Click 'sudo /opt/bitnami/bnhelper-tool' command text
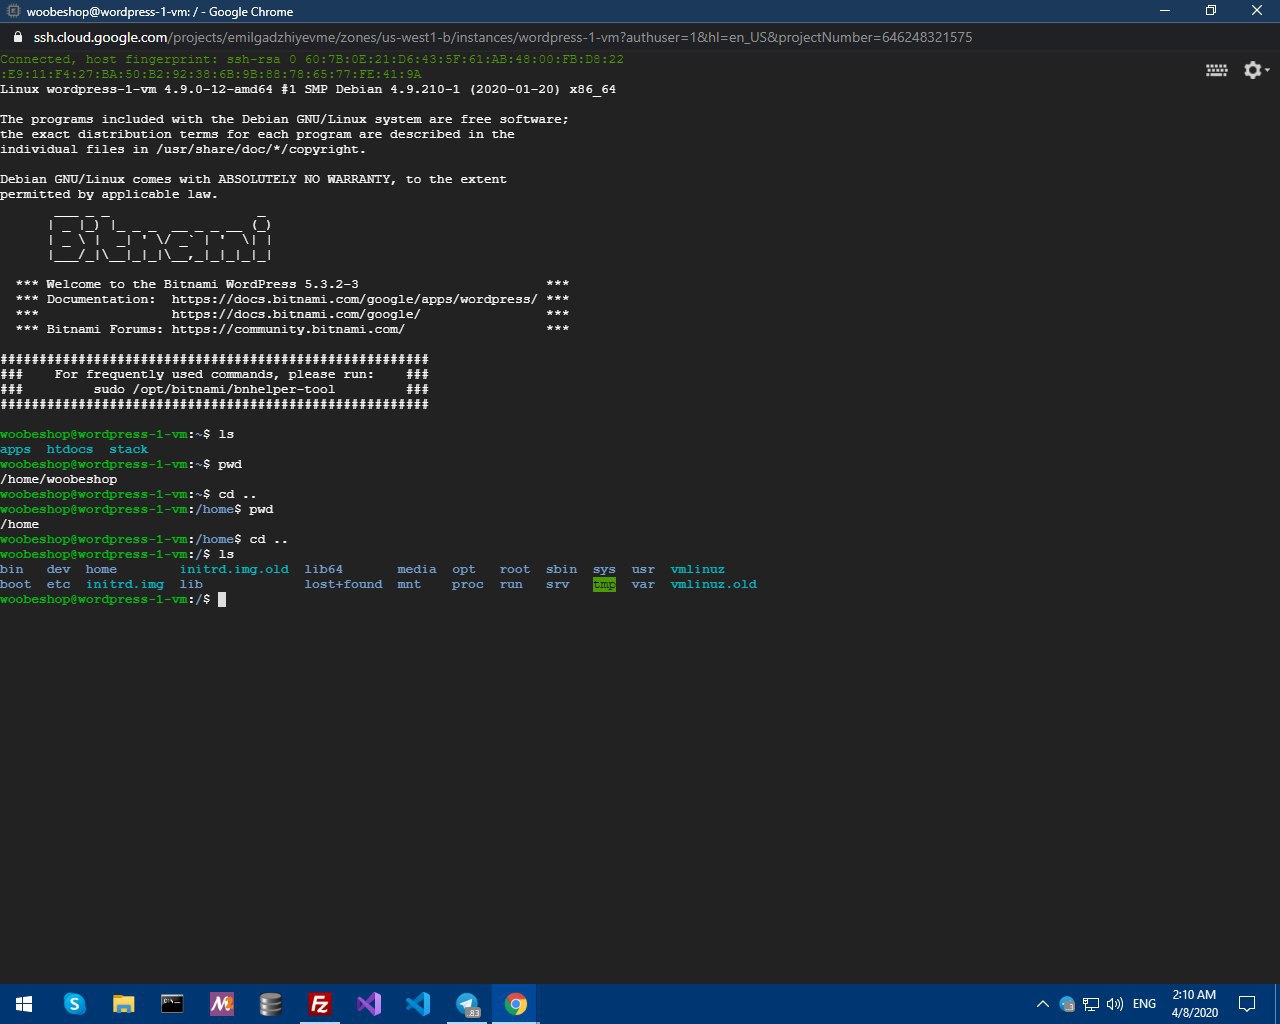 (215, 389)
